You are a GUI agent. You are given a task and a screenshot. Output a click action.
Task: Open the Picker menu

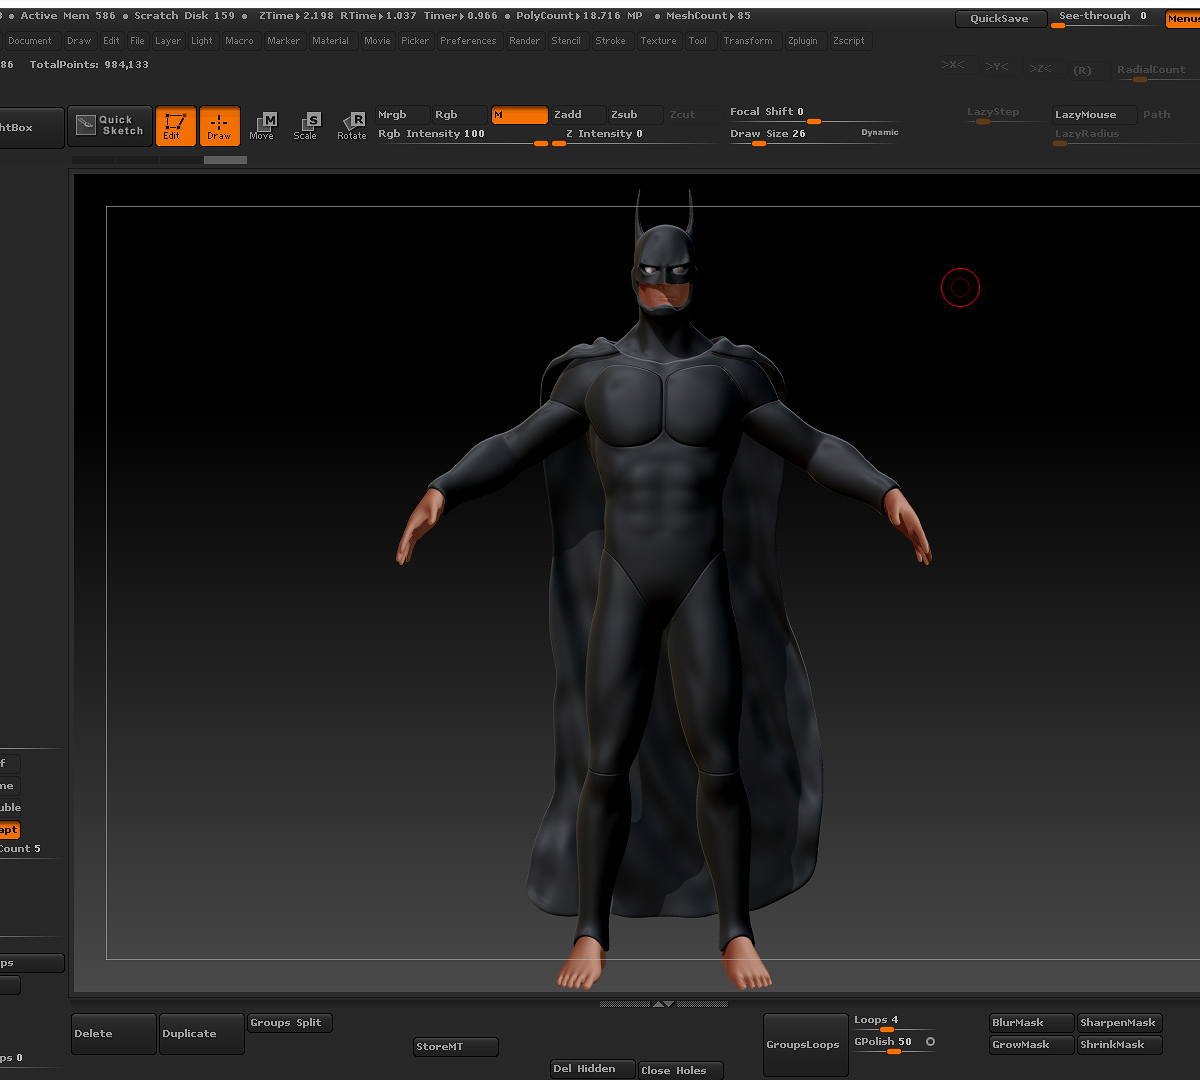pos(415,41)
